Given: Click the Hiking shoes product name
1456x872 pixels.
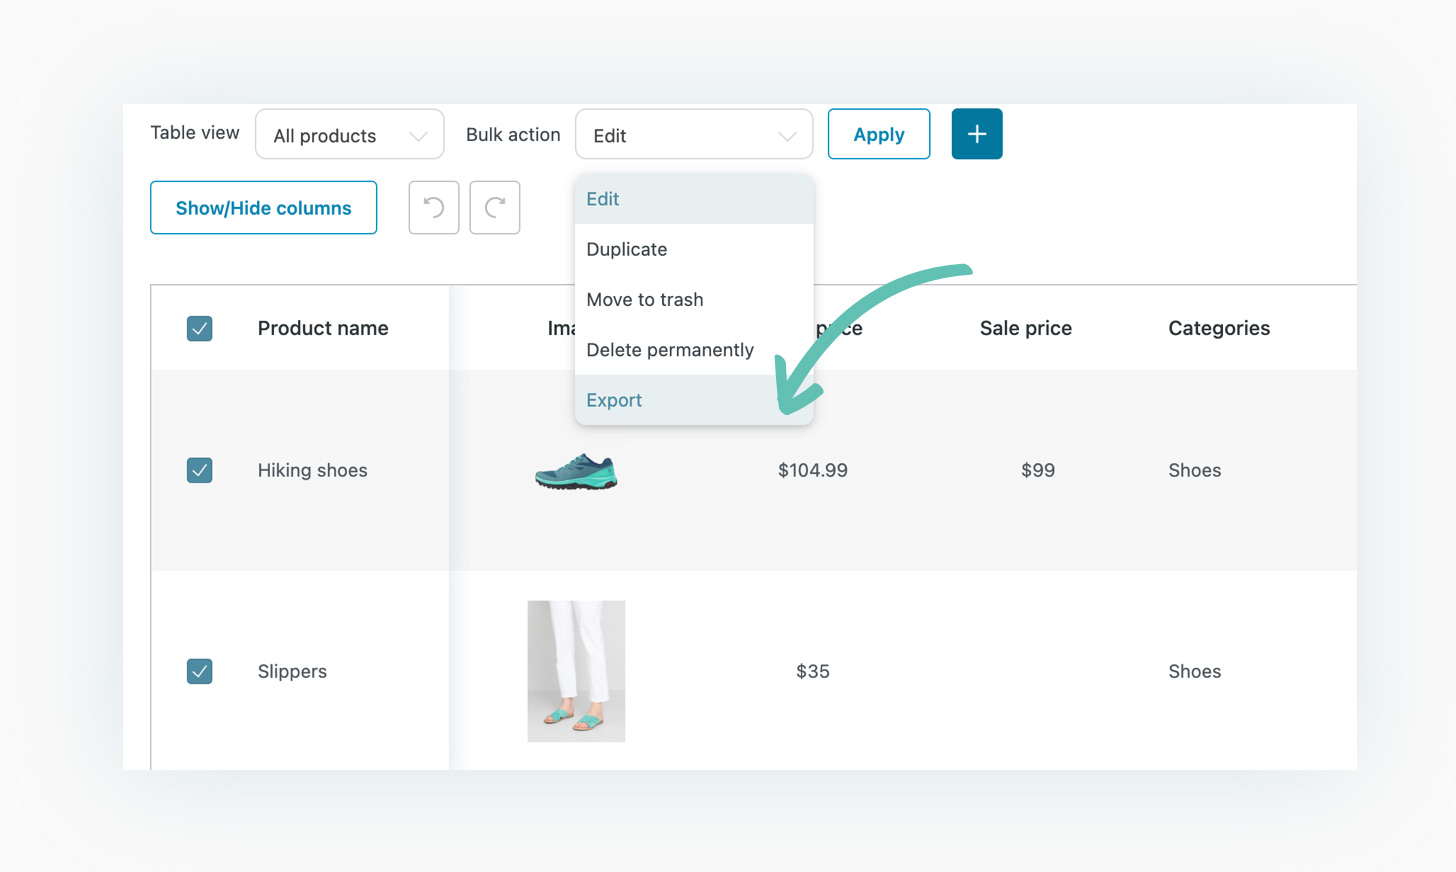Looking at the screenshot, I should coord(313,470).
